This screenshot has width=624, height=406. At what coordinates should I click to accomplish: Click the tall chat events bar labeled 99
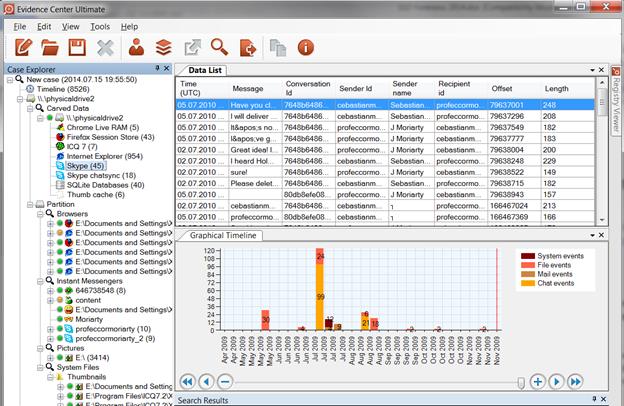(x=320, y=297)
